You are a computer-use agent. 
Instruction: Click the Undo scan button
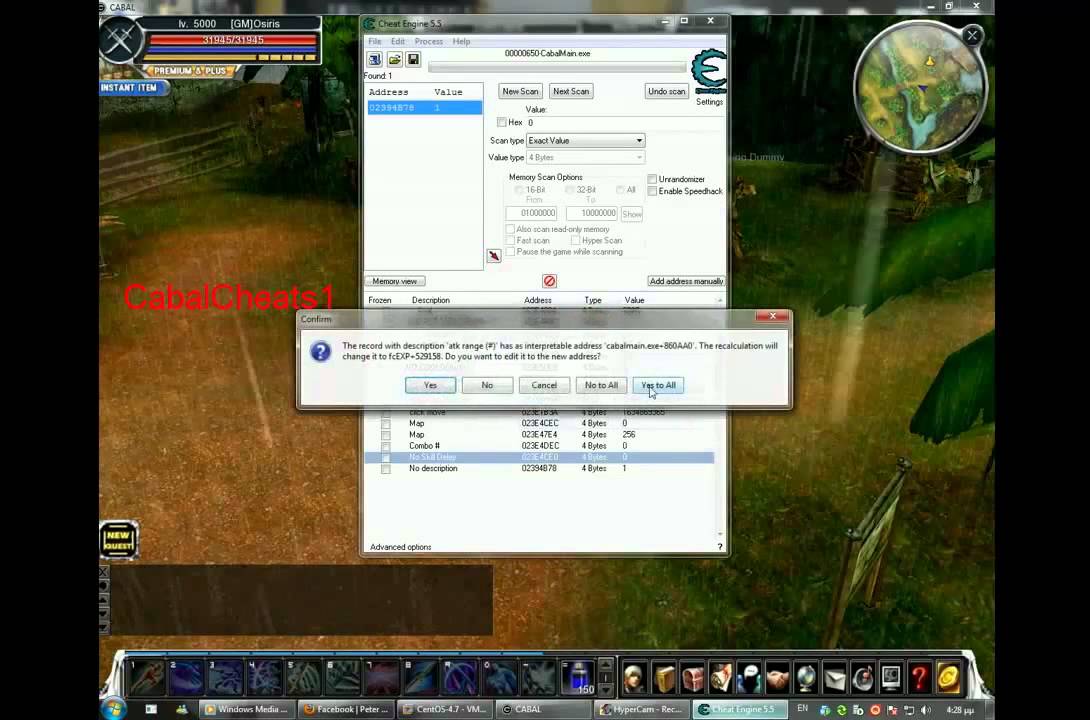tap(667, 91)
